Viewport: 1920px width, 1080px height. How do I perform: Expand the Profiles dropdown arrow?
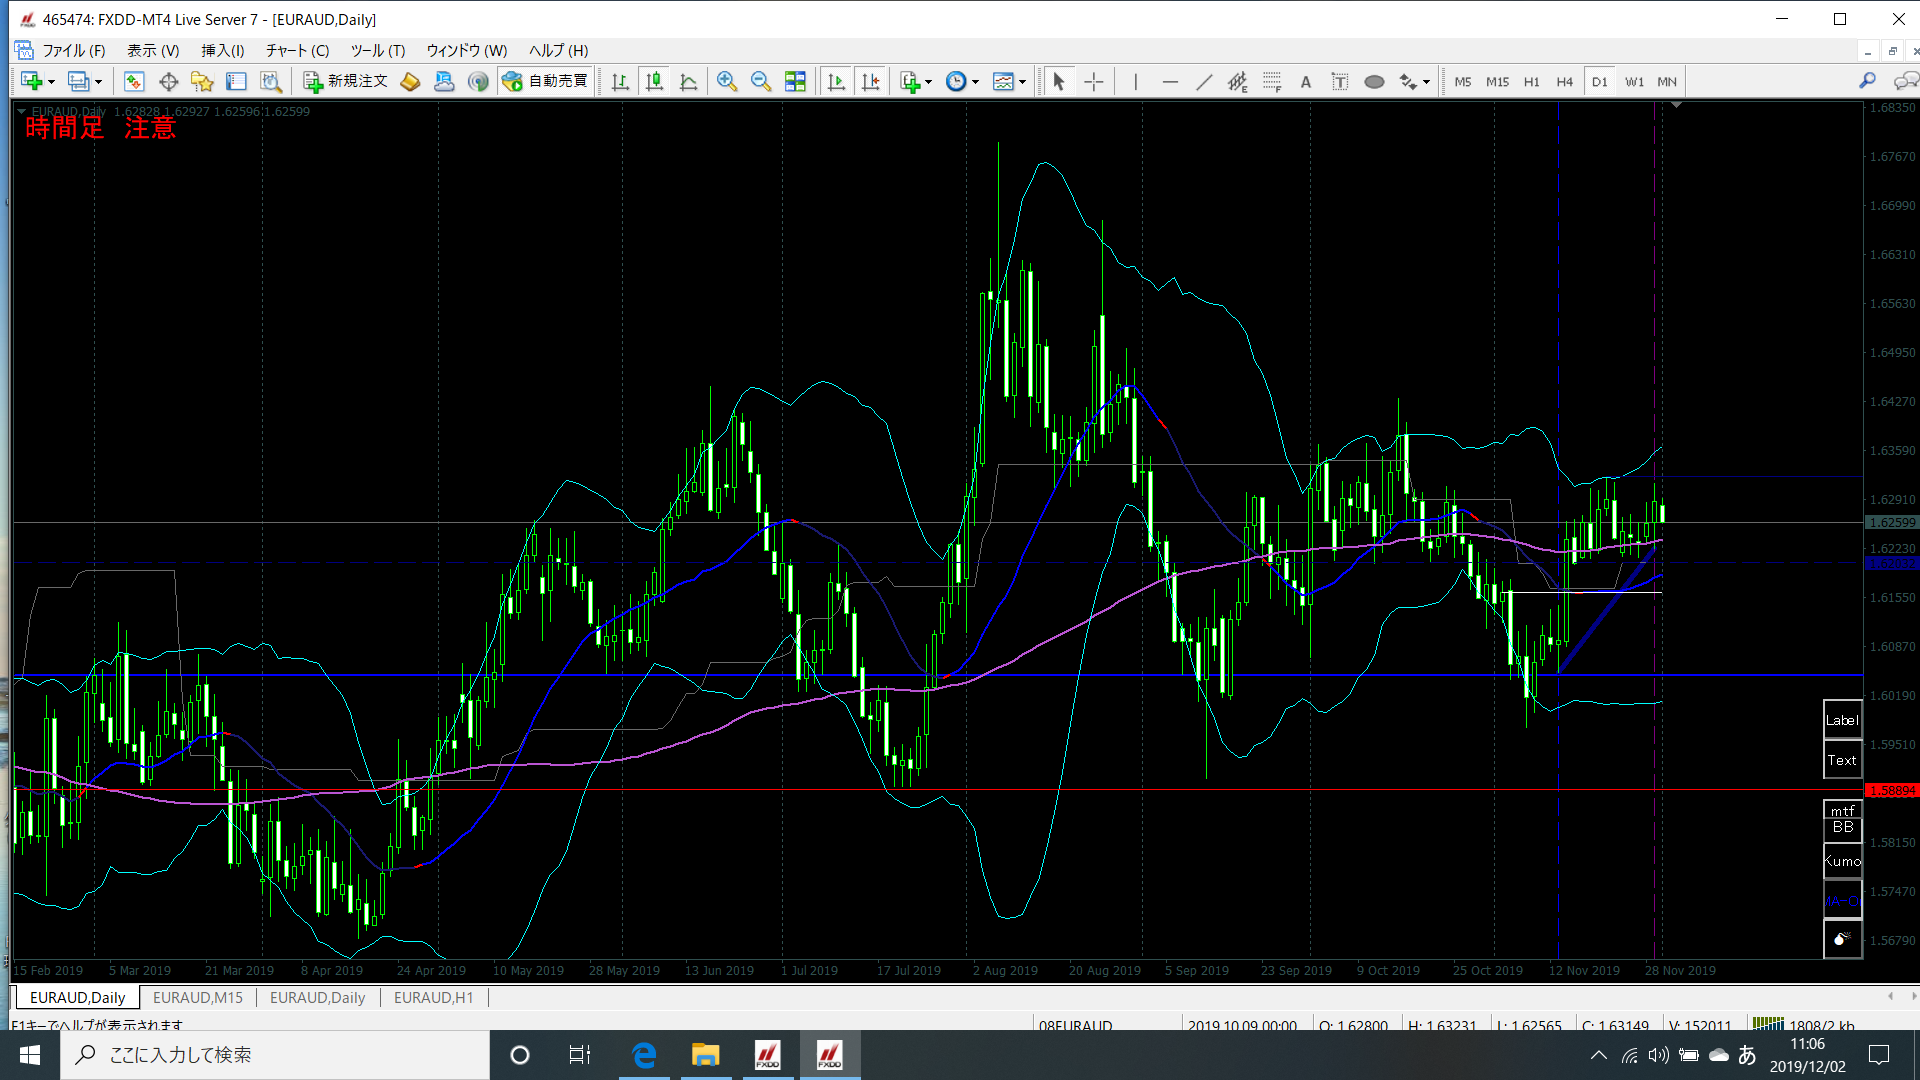[98, 82]
